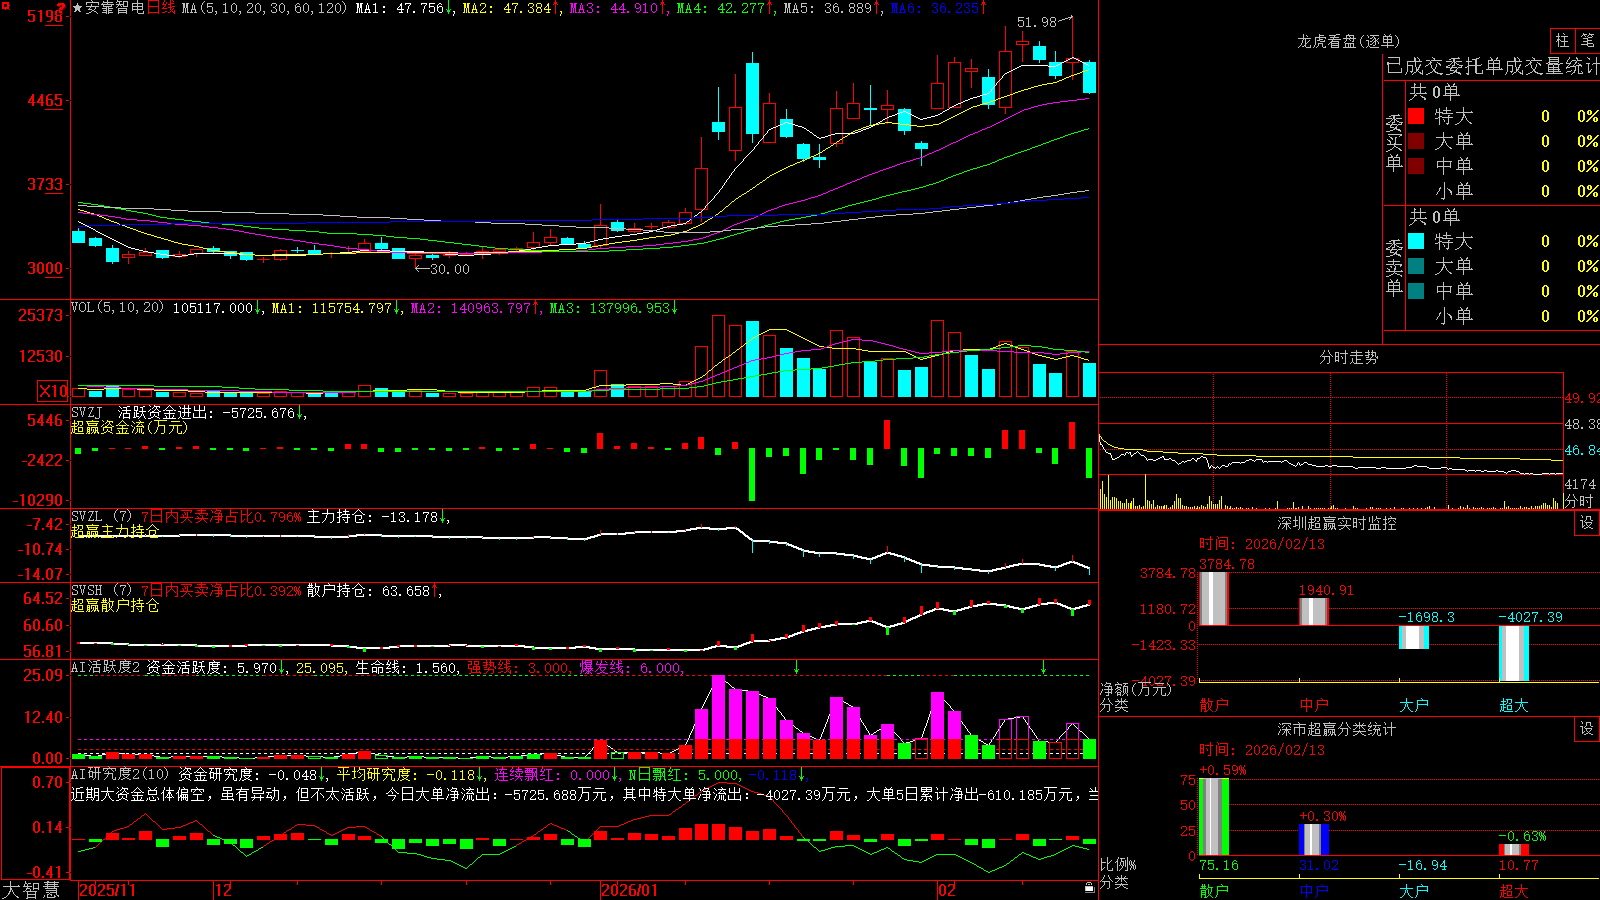Click the AI研究度2(10) indicator label
Viewport: 1600px width, 900px height.
[120, 774]
